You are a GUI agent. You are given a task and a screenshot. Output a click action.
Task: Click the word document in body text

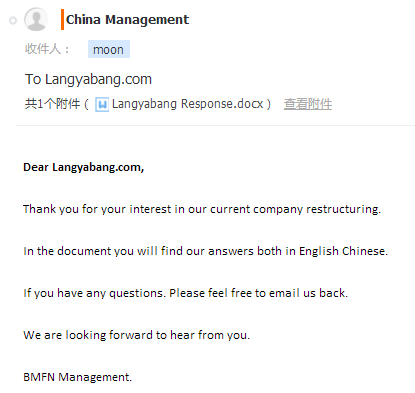click(x=84, y=251)
